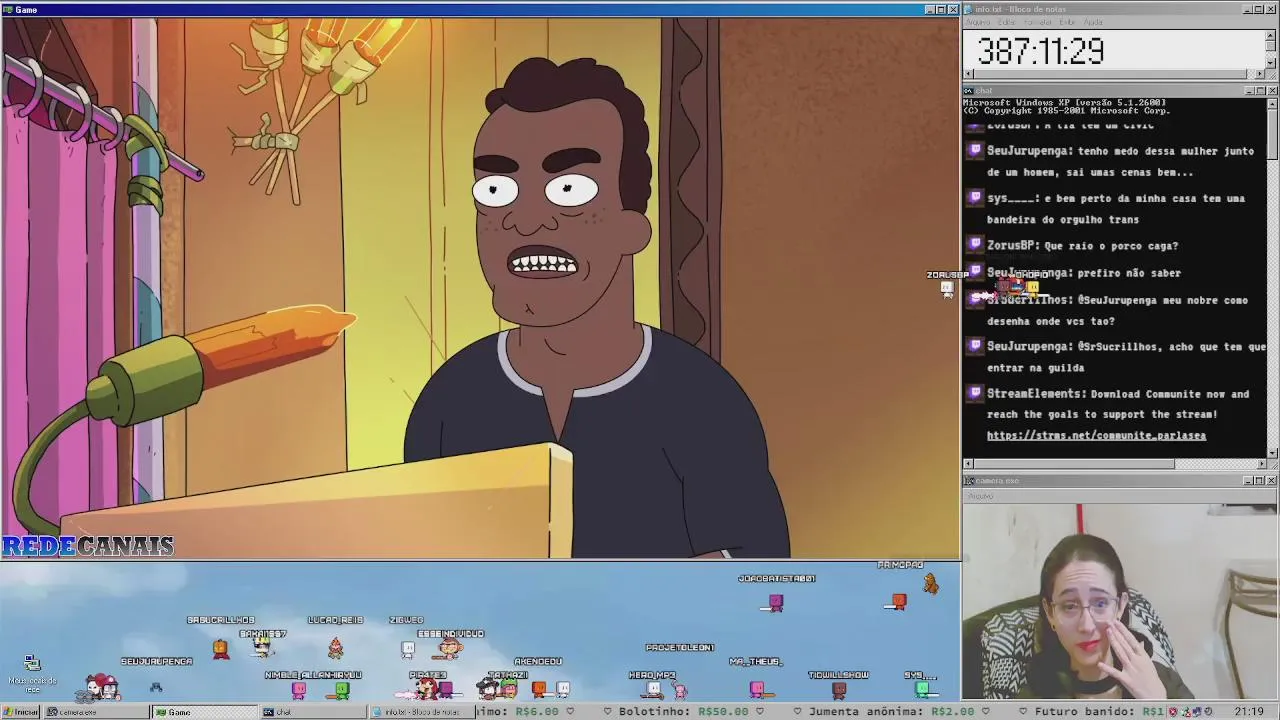Click the LUCAO_REIS character sprite
The height and width of the screenshot is (720, 1280).
[335, 648]
